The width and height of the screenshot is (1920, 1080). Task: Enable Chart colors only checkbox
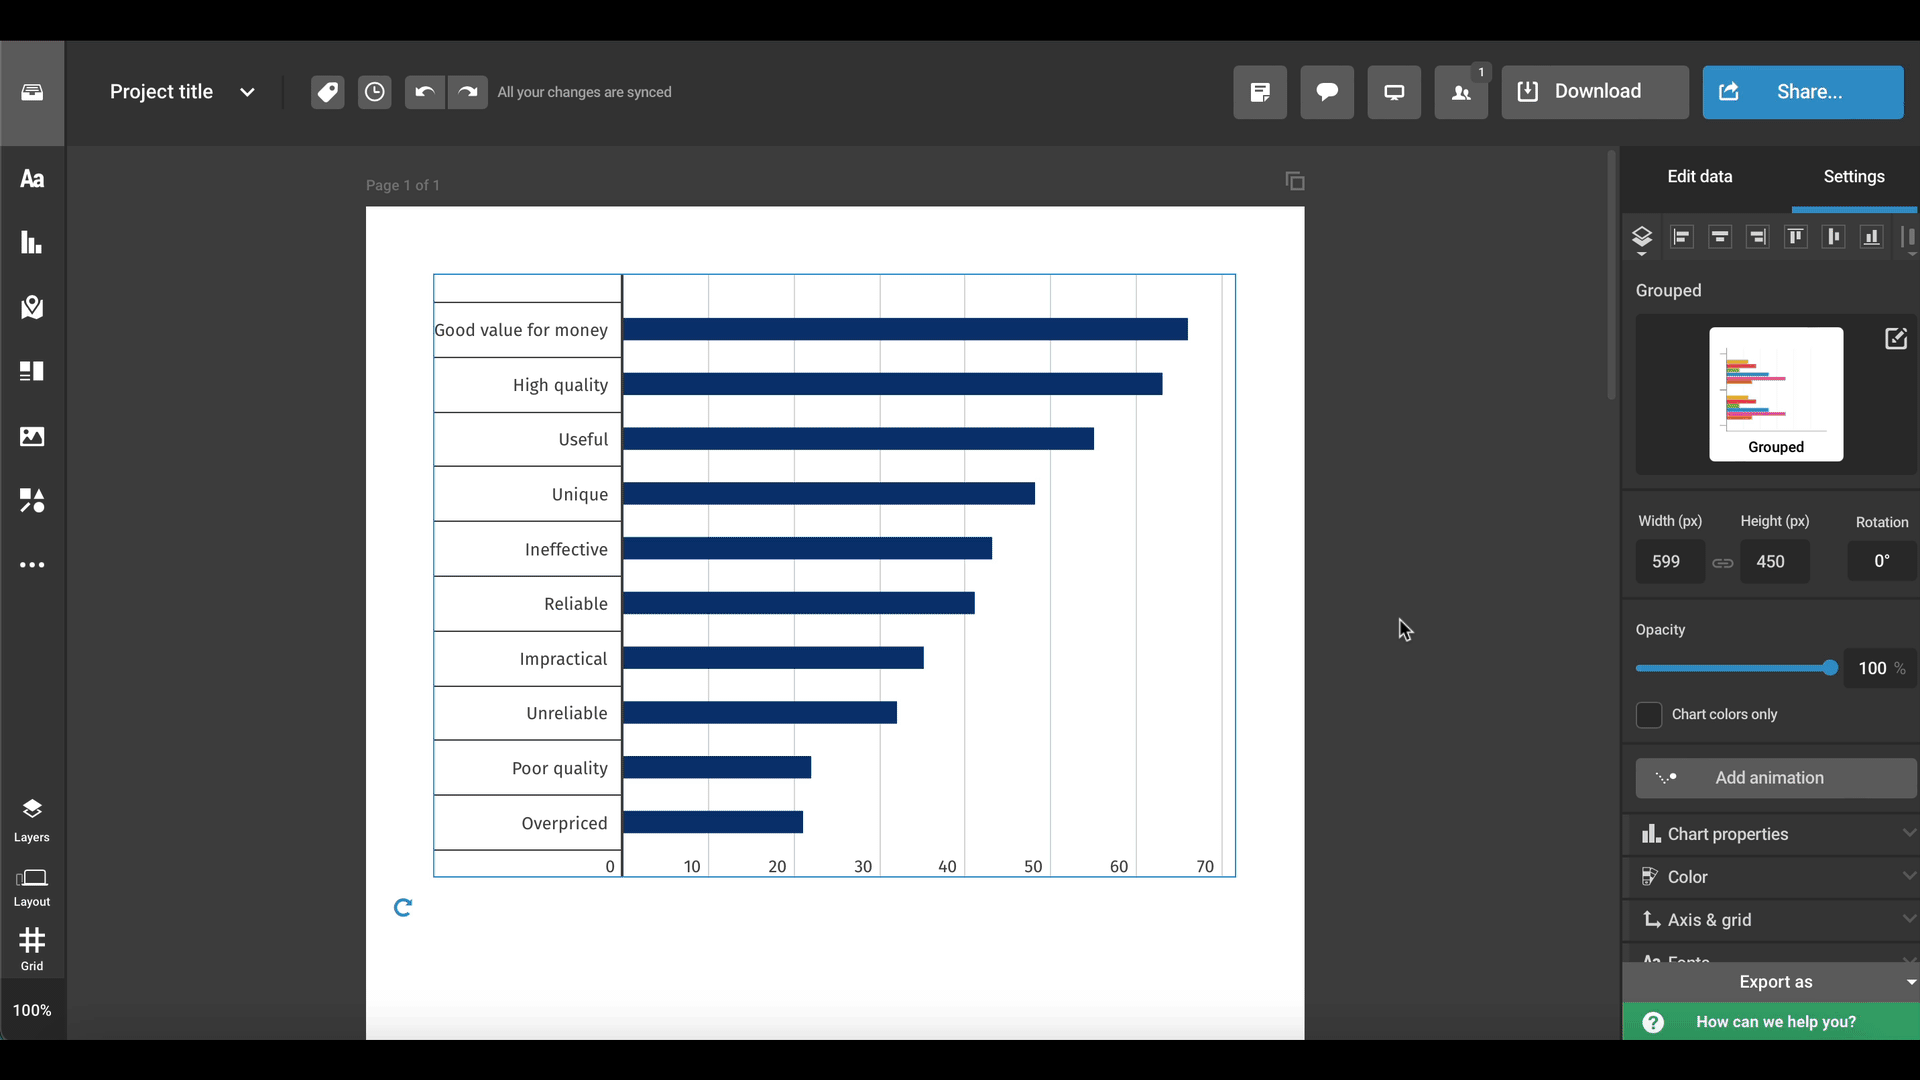(1649, 715)
